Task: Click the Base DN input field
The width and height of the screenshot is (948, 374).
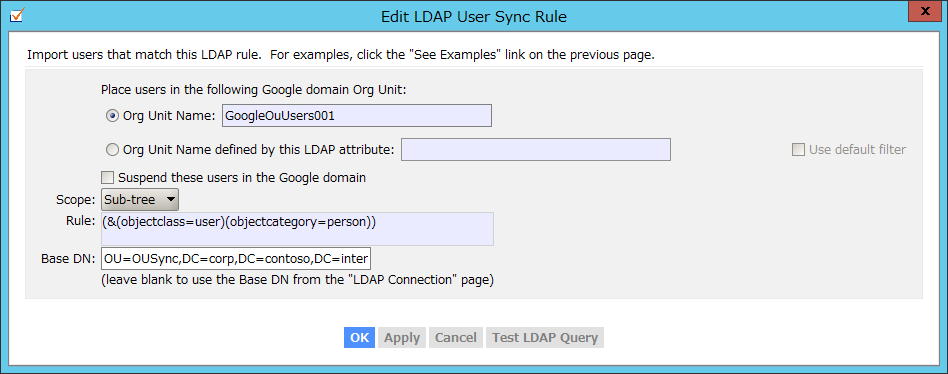Action: (x=236, y=259)
